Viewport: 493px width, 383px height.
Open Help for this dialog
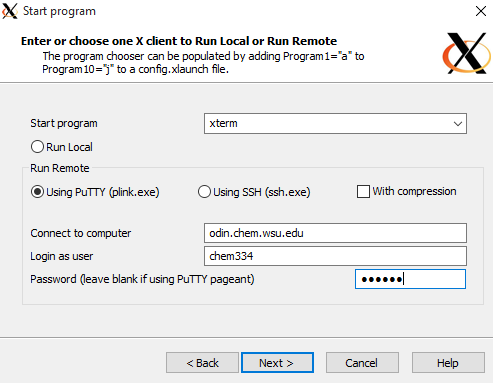click(448, 363)
